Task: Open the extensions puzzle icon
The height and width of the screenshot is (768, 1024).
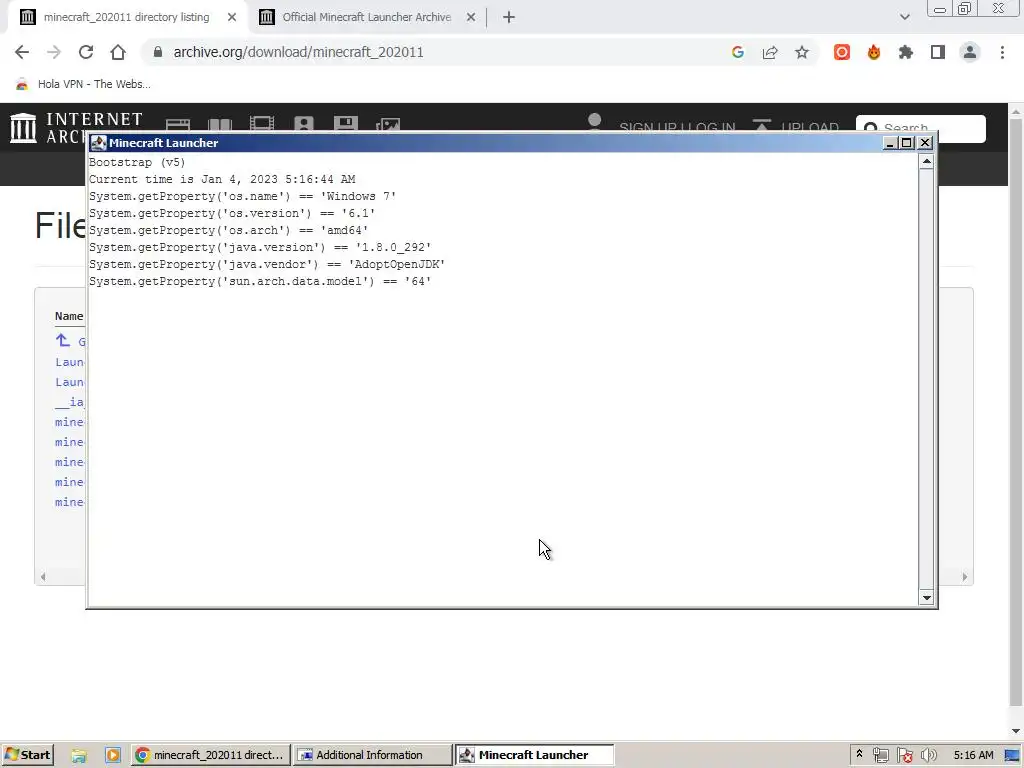Action: point(906,52)
